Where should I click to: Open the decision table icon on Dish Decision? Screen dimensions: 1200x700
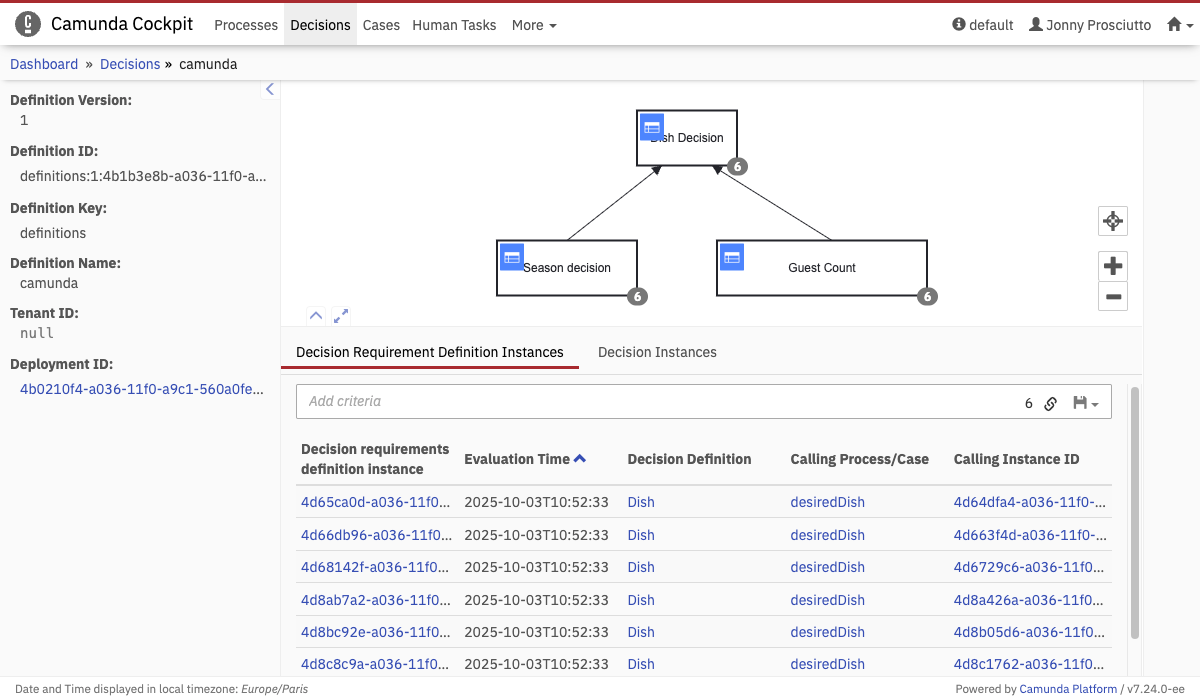coord(652,127)
